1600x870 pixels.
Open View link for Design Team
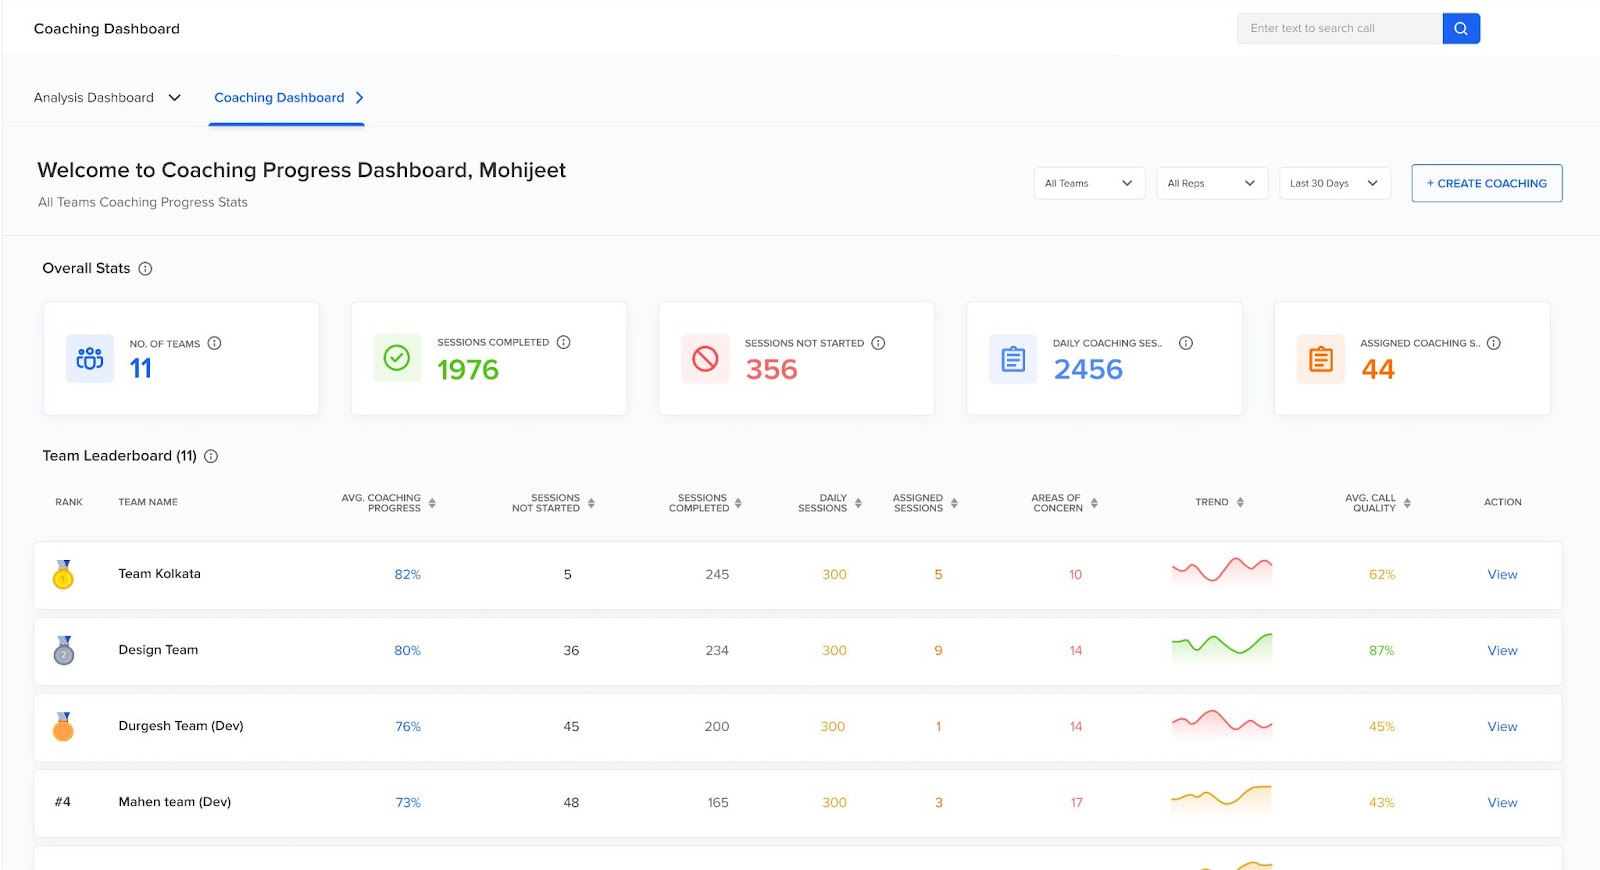[x=1502, y=651]
